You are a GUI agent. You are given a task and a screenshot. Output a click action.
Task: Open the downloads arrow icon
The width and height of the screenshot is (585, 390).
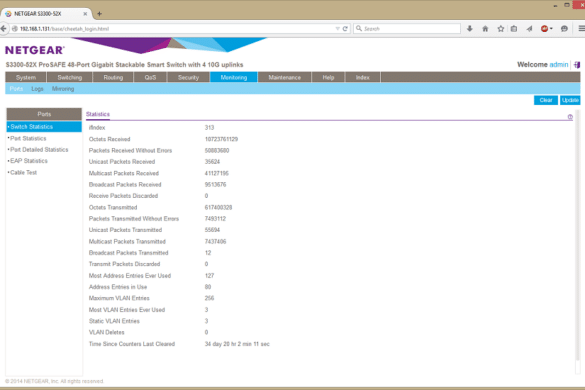click(470, 29)
